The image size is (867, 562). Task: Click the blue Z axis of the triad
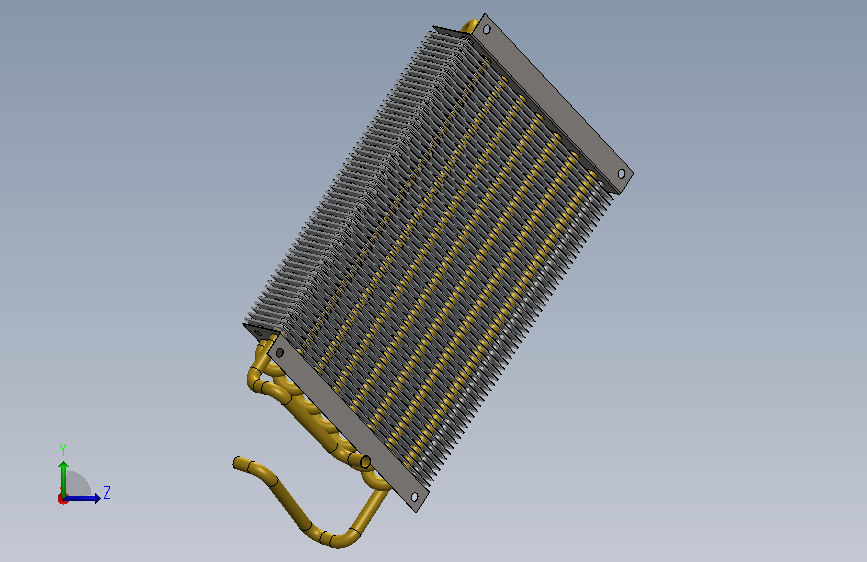click(x=83, y=498)
